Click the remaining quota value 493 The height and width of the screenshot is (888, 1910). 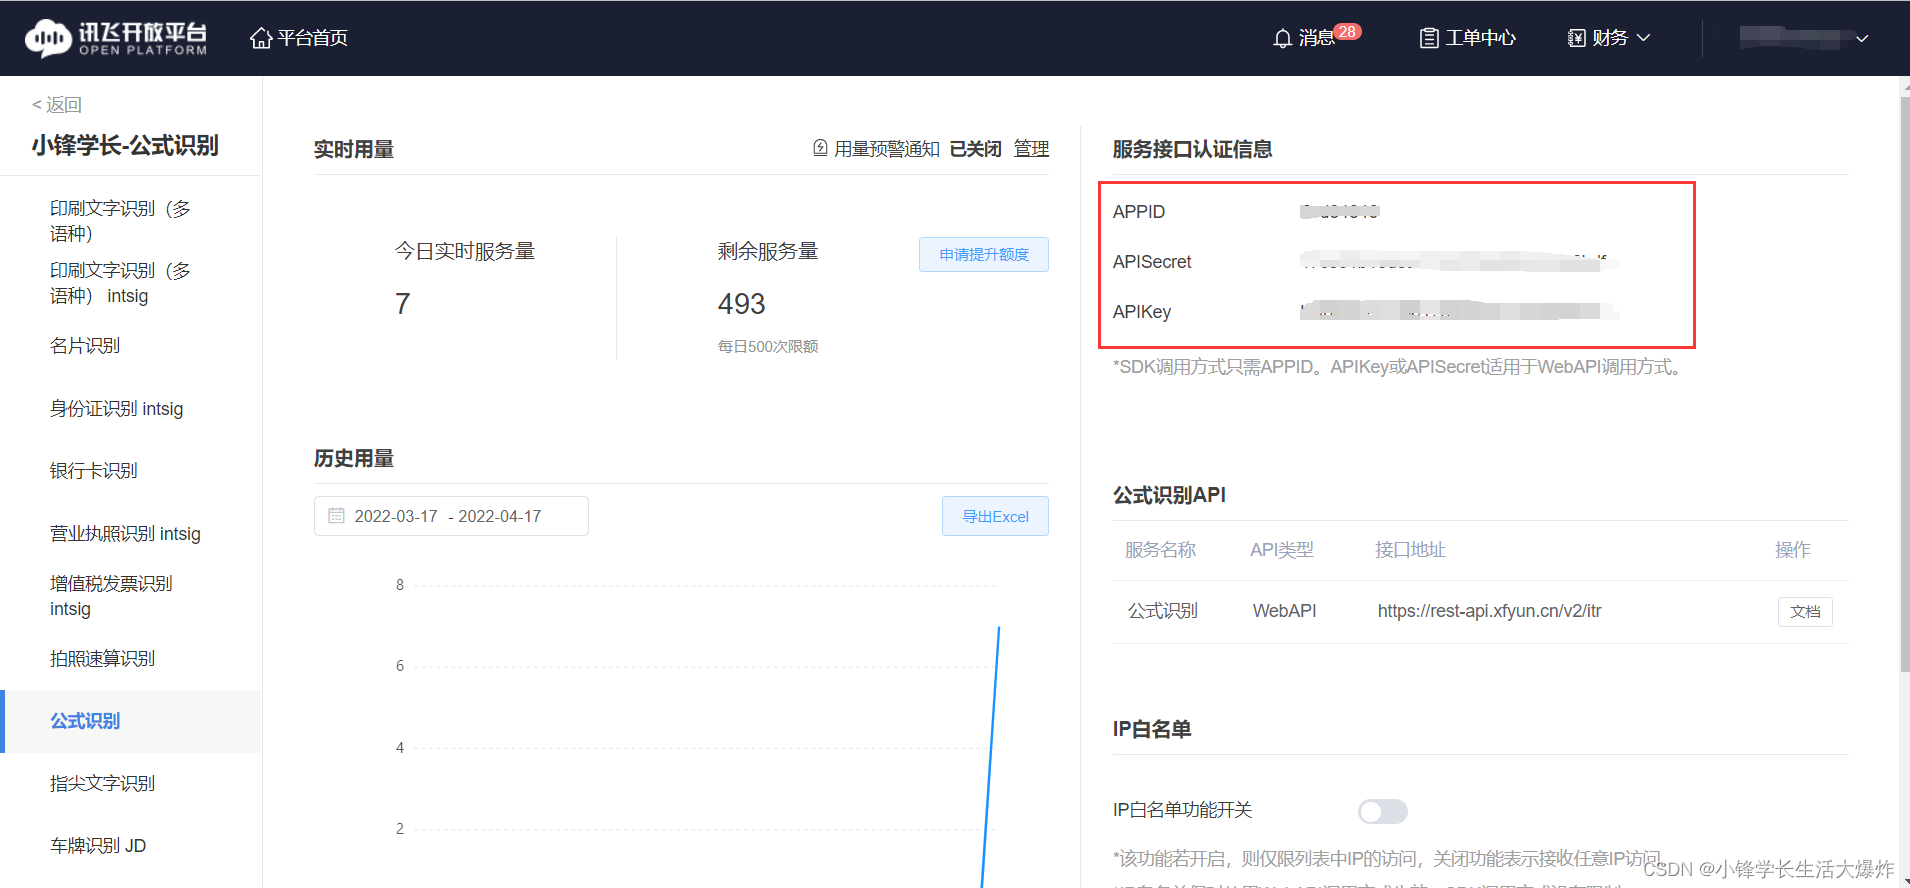[741, 304]
